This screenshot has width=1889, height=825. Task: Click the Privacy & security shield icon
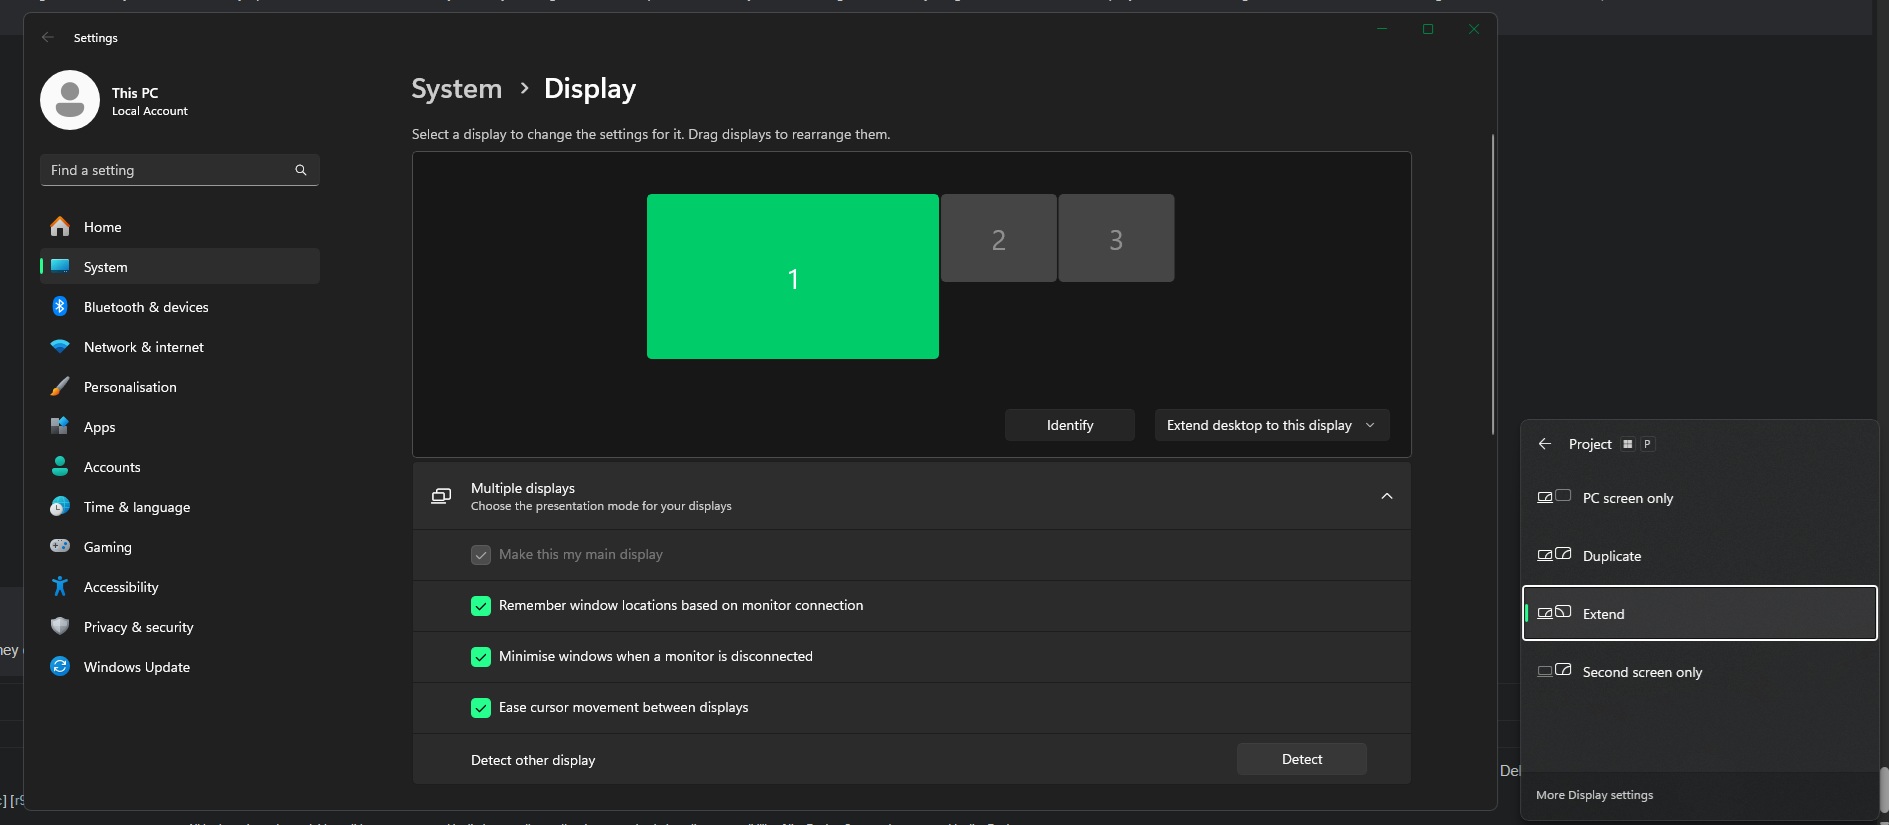tap(60, 626)
